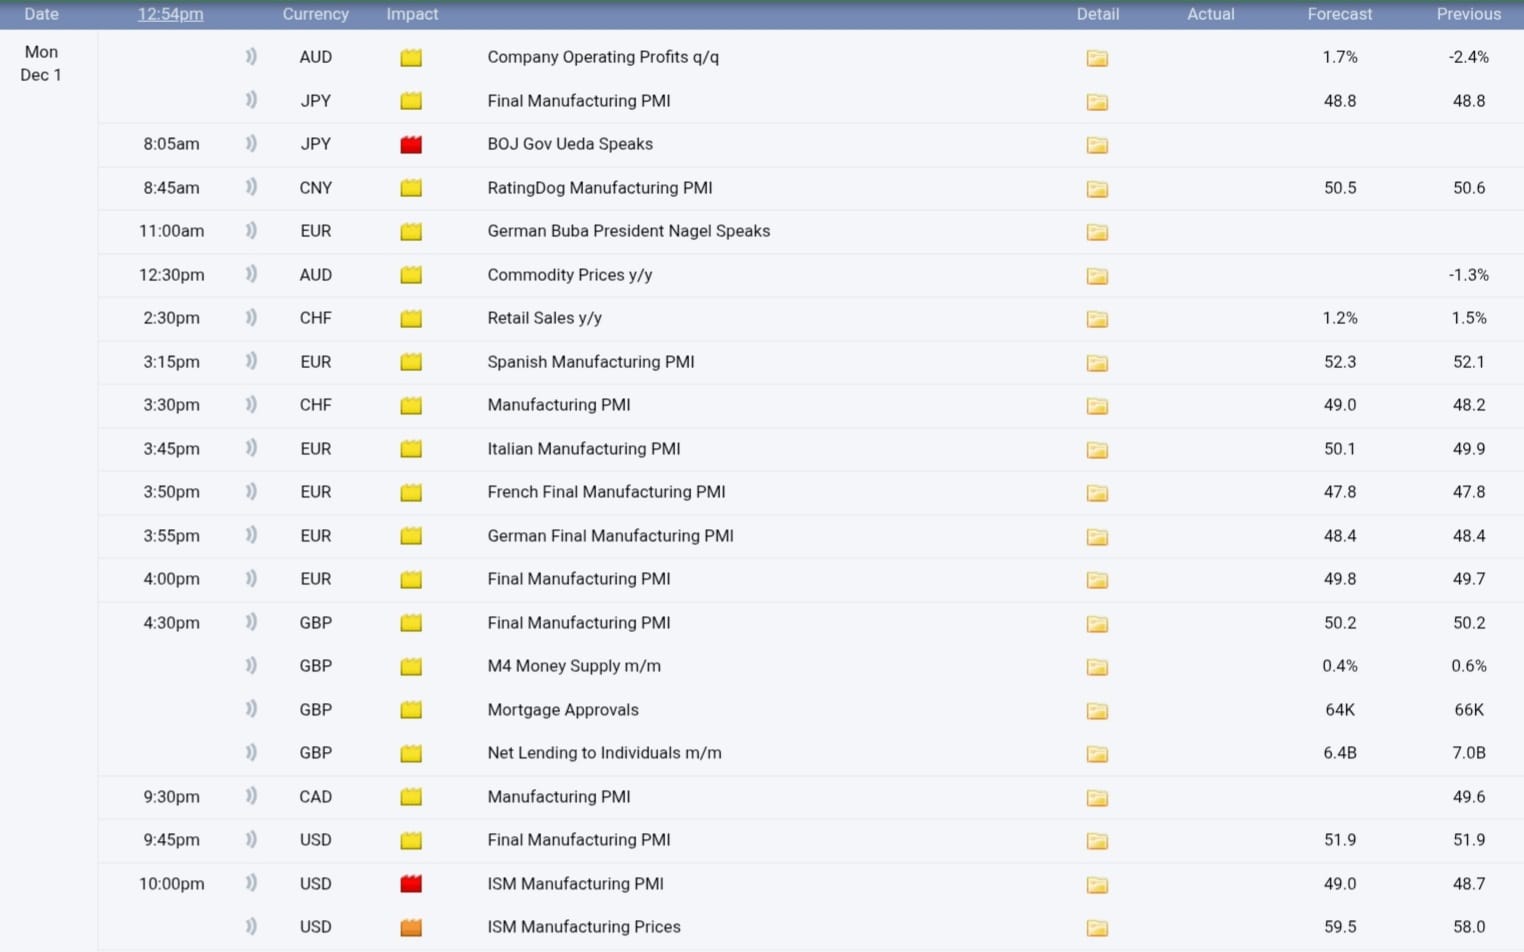Screen dimensions: 1524x952
Task: Open detail folder for Mortgage Approvals
Action: click(1097, 711)
